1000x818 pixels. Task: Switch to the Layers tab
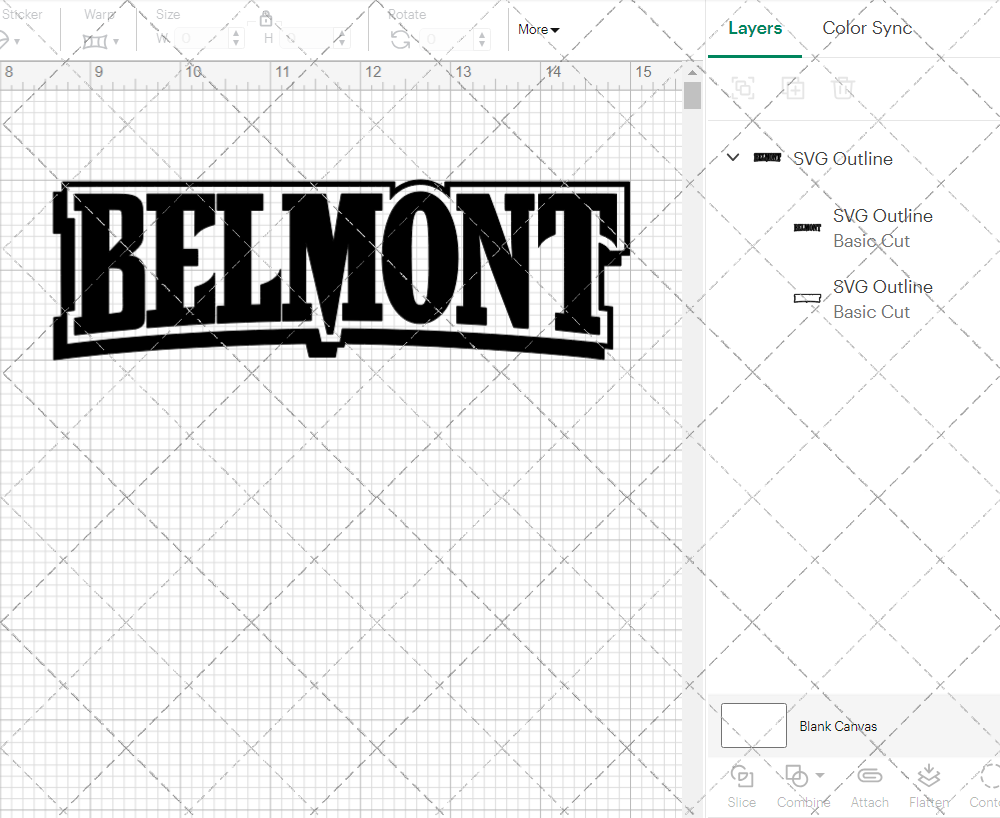[x=755, y=28]
